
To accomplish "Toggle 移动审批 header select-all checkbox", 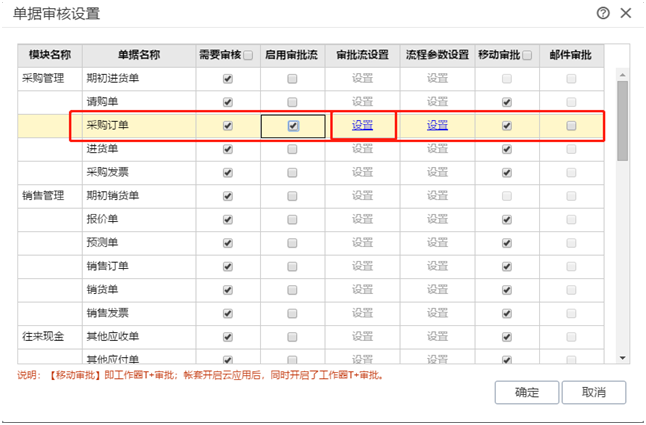I will click(527, 55).
